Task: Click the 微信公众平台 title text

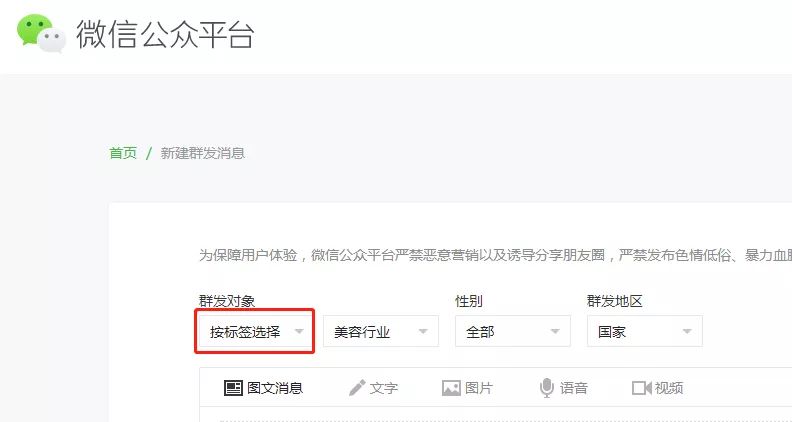Action: point(165,34)
